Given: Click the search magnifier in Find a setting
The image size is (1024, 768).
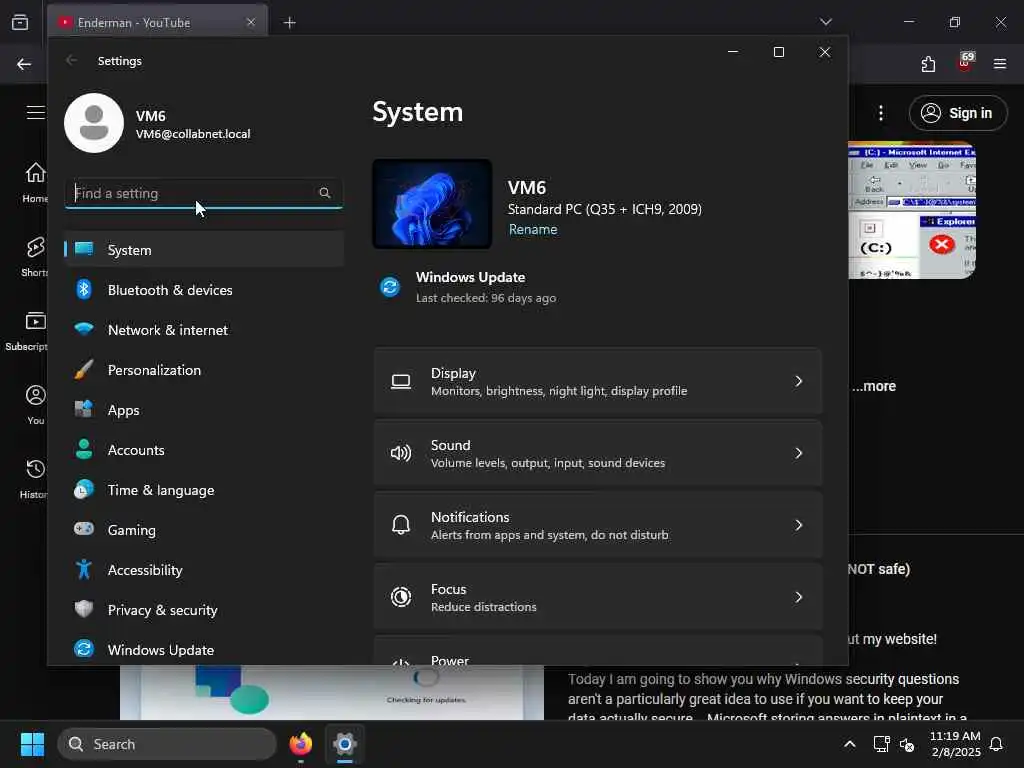Looking at the screenshot, I should coord(325,193).
